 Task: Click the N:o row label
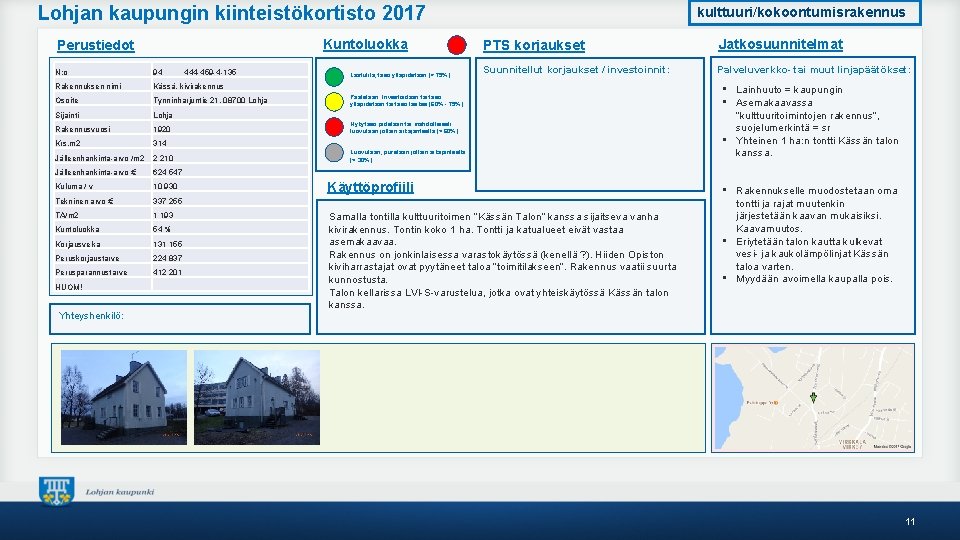[62, 72]
